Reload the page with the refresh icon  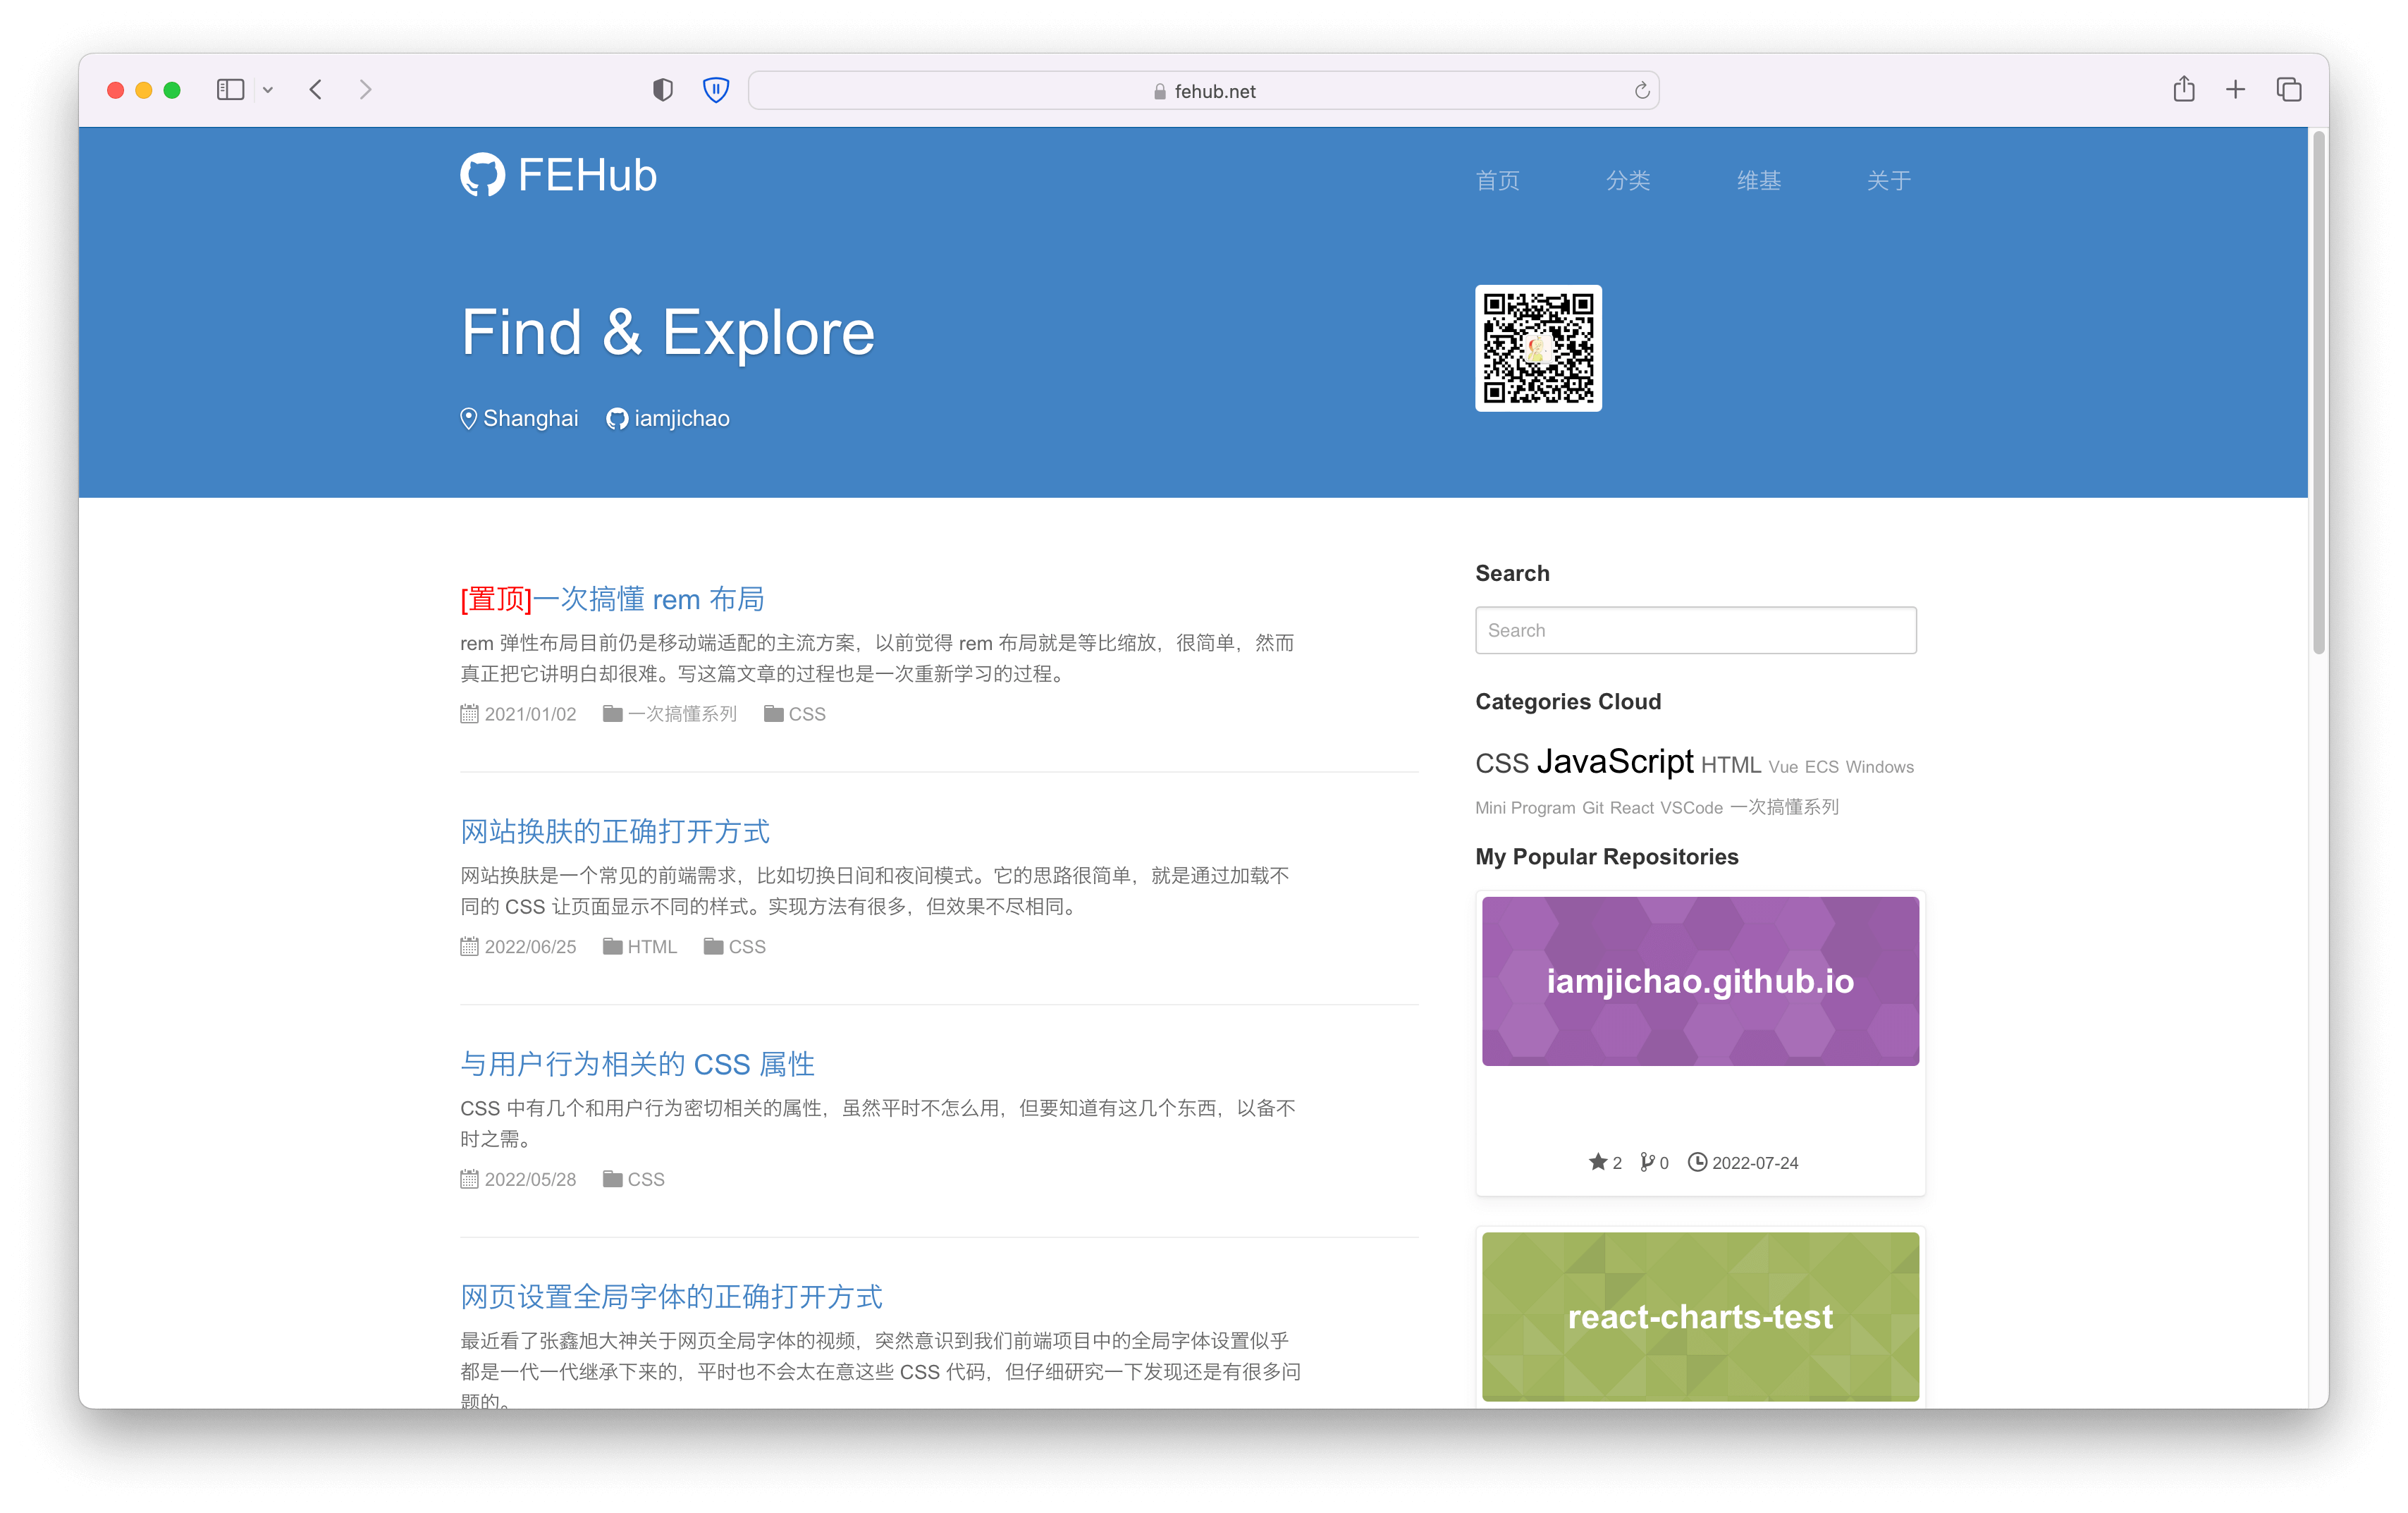click(1641, 91)
